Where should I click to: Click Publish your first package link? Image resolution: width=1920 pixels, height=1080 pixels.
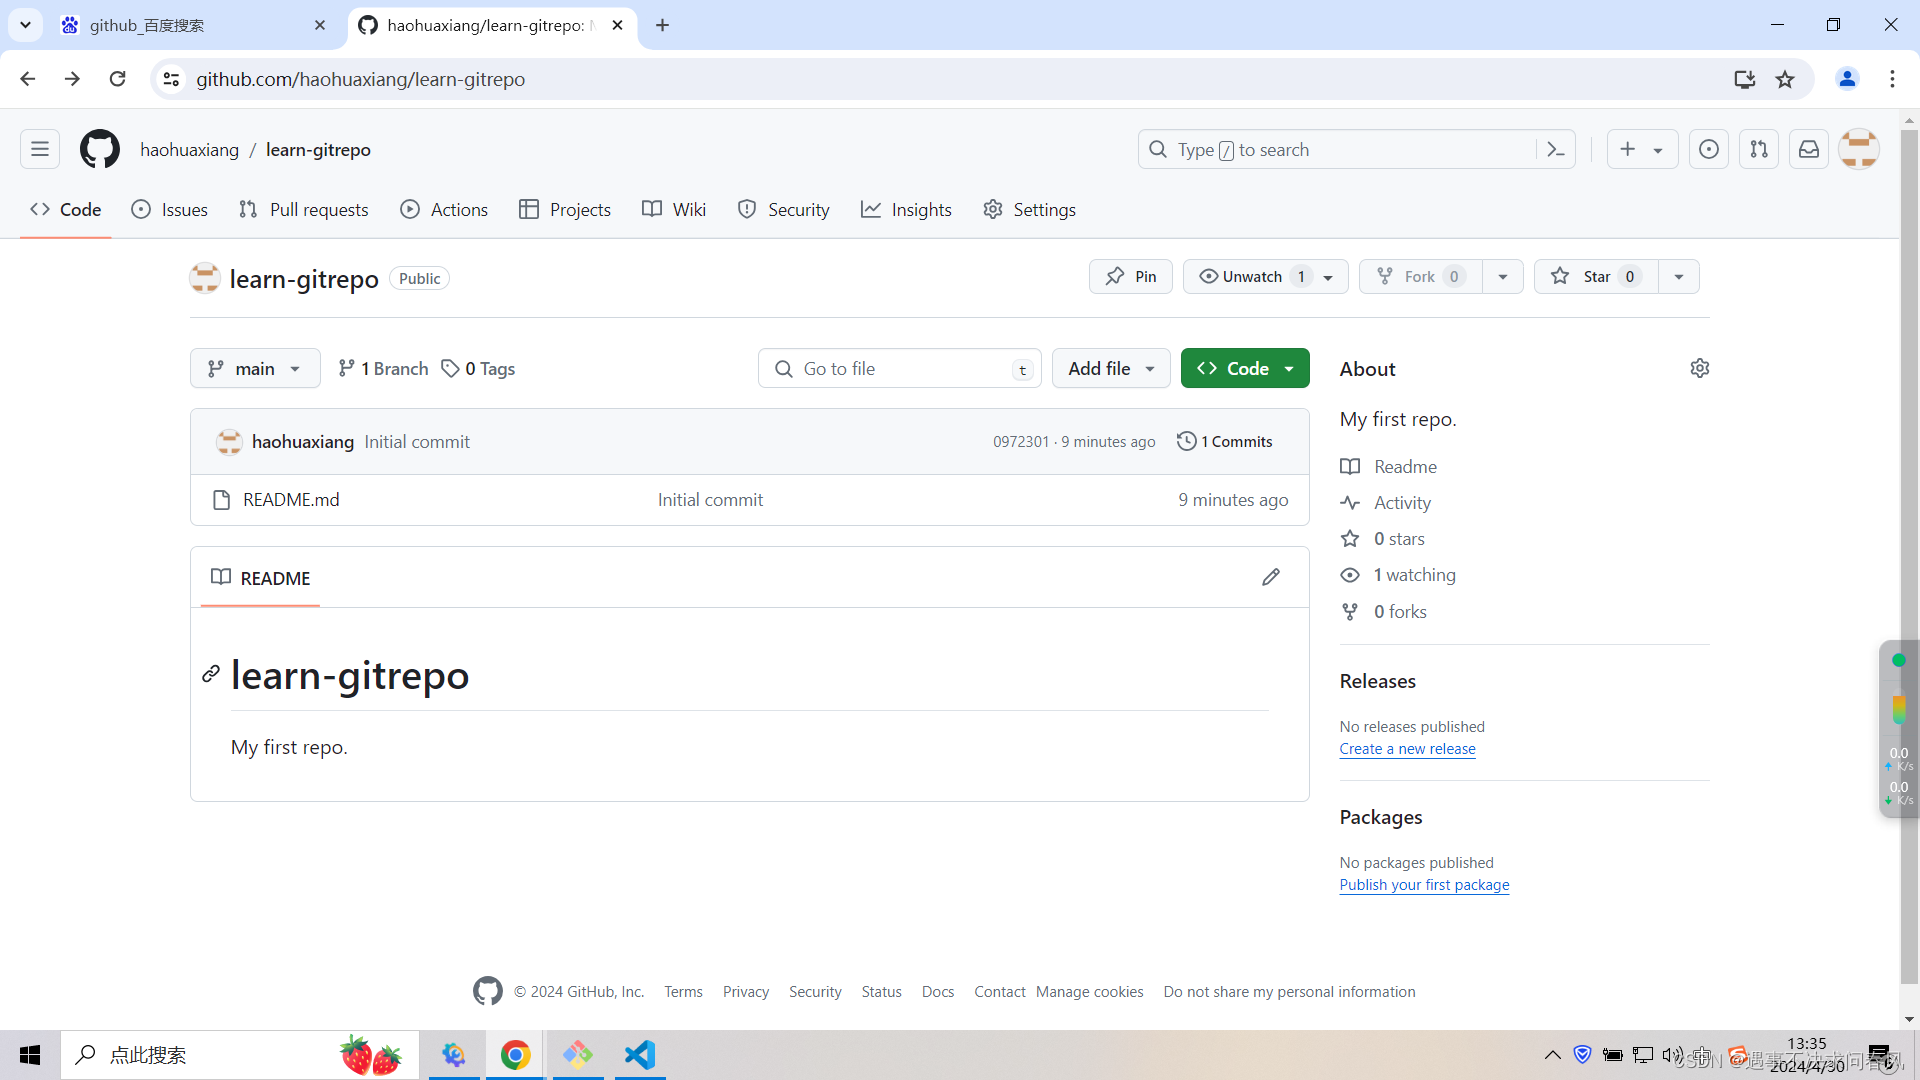click(1424, 884)
